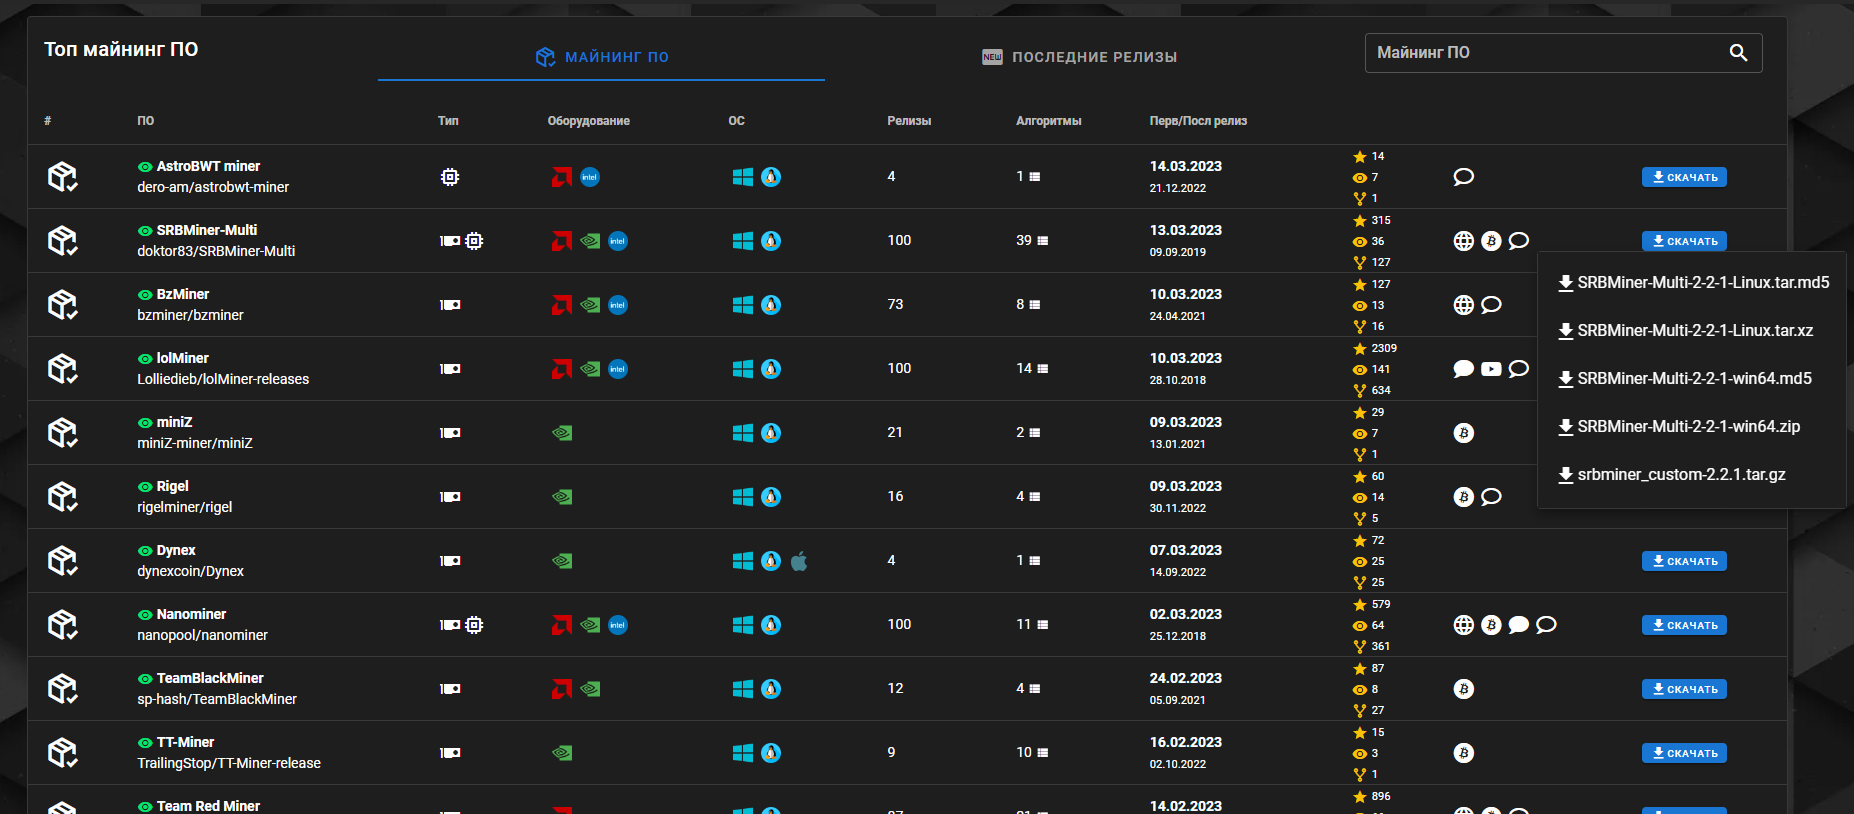This screenshot has width=1854, height=814.
Task: Click the search magnifier icon
Action: tap(1738, 53)
